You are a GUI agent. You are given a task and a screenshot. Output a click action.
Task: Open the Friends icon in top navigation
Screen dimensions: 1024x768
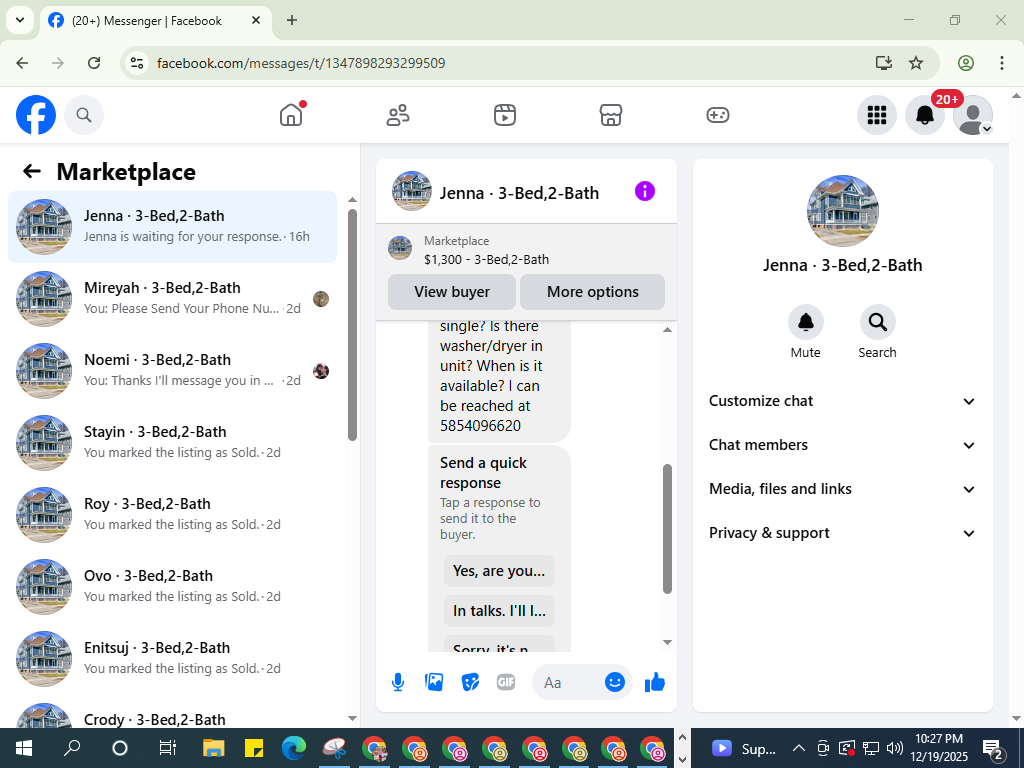[398, 115]
